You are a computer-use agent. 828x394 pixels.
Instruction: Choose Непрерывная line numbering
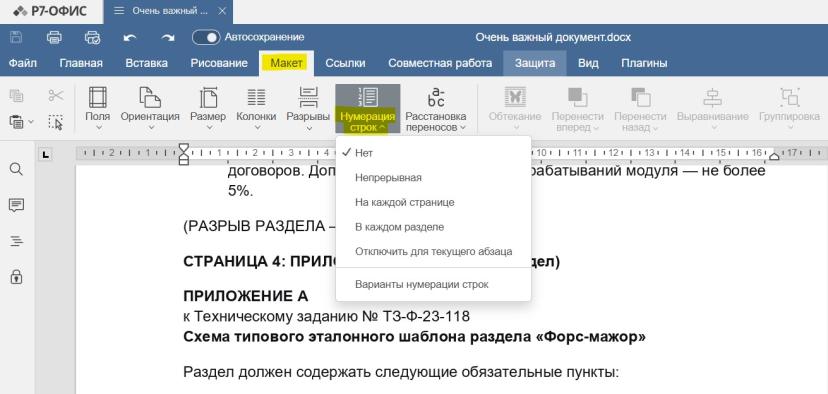click(433, 177)
